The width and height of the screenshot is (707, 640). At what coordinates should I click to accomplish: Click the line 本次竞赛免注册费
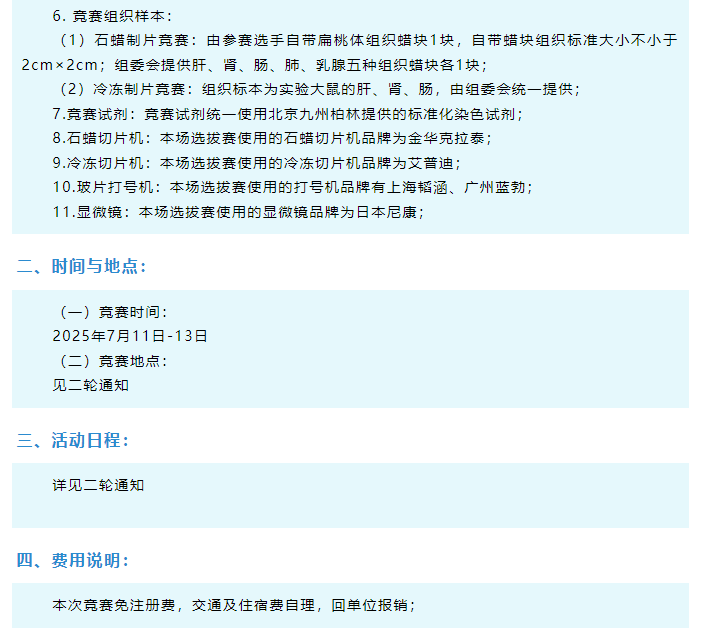[x=234, y=605]
